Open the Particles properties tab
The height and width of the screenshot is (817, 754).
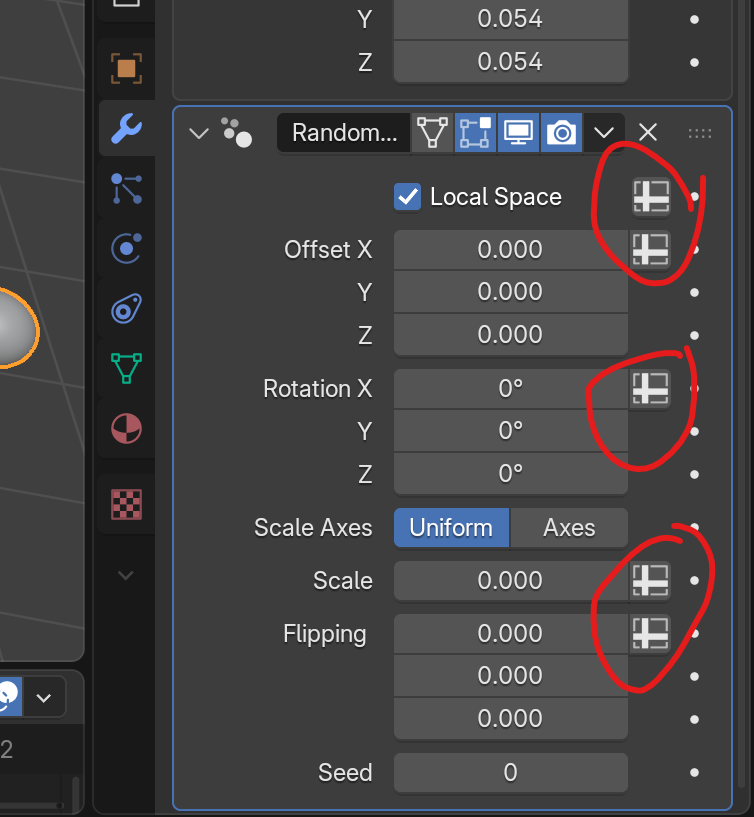127,188
